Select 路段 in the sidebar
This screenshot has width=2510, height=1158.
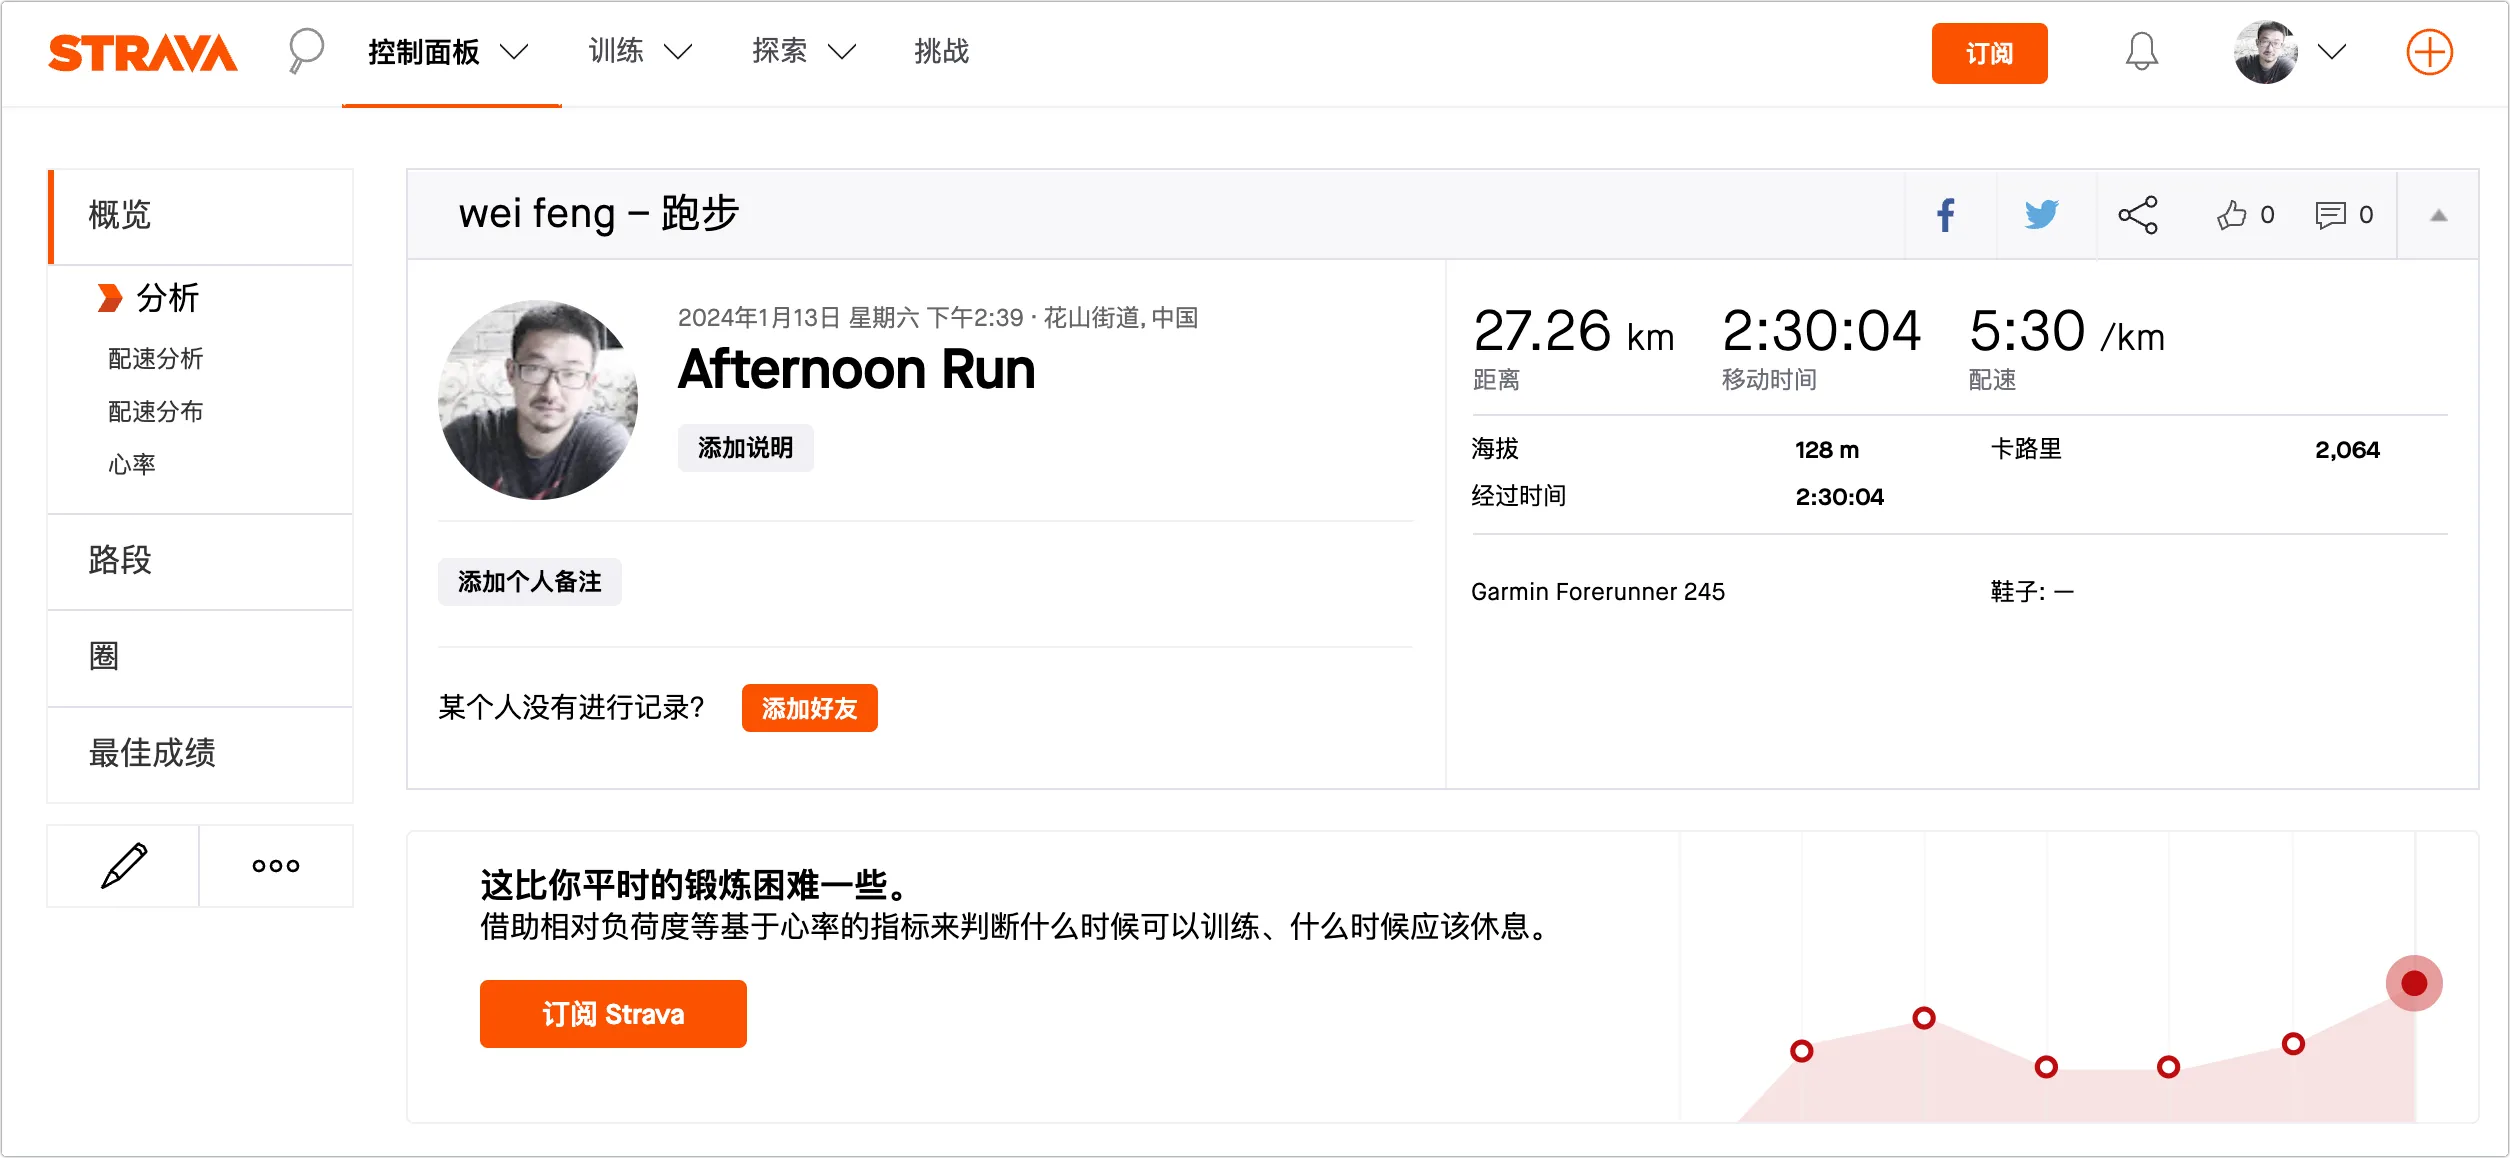click(x=120, y=560)
